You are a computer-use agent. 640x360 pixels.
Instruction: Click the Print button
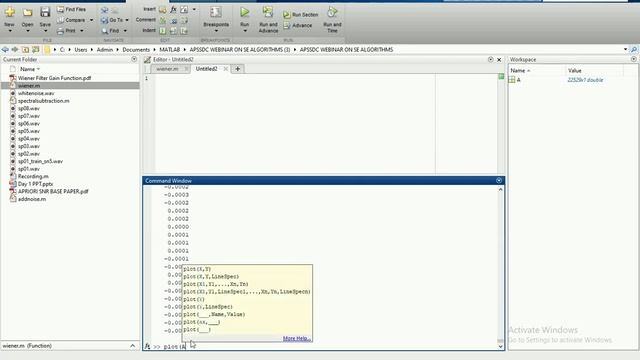[x=66, y=31]
